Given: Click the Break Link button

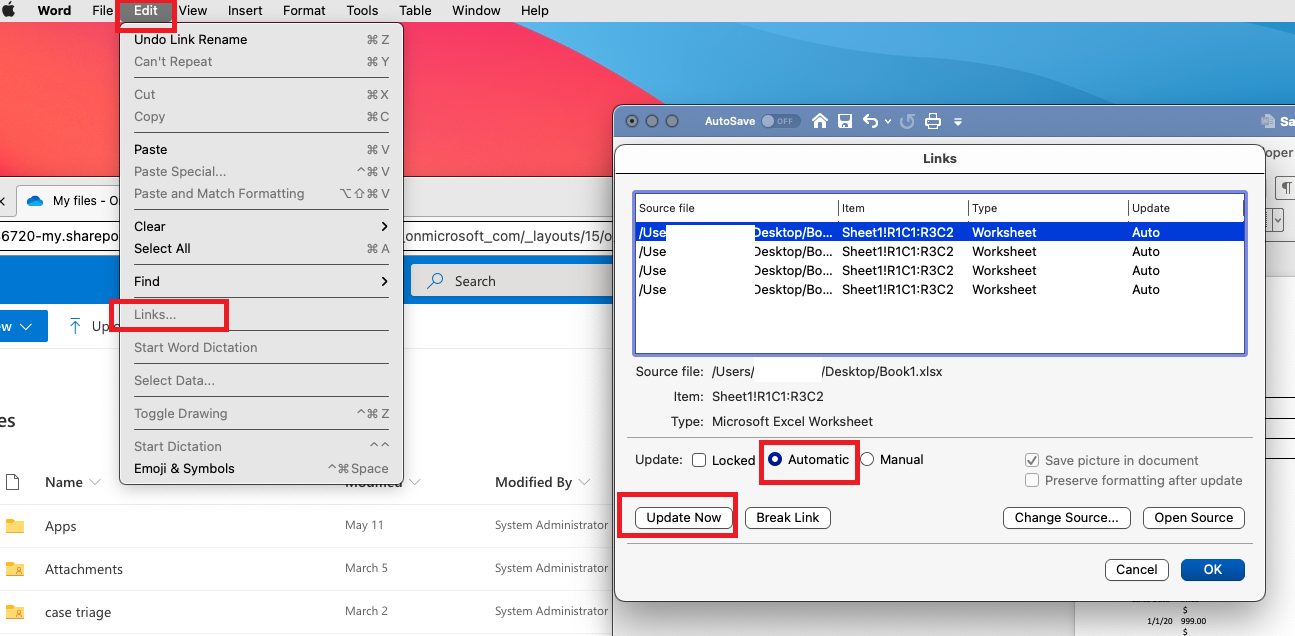Looking at the screenshot, I should tap(788, 517).
